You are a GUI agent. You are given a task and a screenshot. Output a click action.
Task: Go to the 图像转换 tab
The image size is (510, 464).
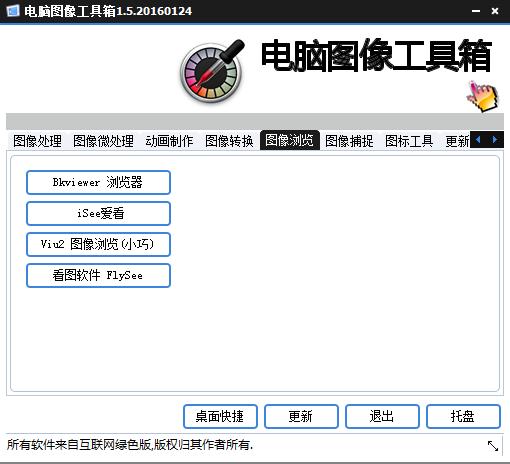coord(229,141)
